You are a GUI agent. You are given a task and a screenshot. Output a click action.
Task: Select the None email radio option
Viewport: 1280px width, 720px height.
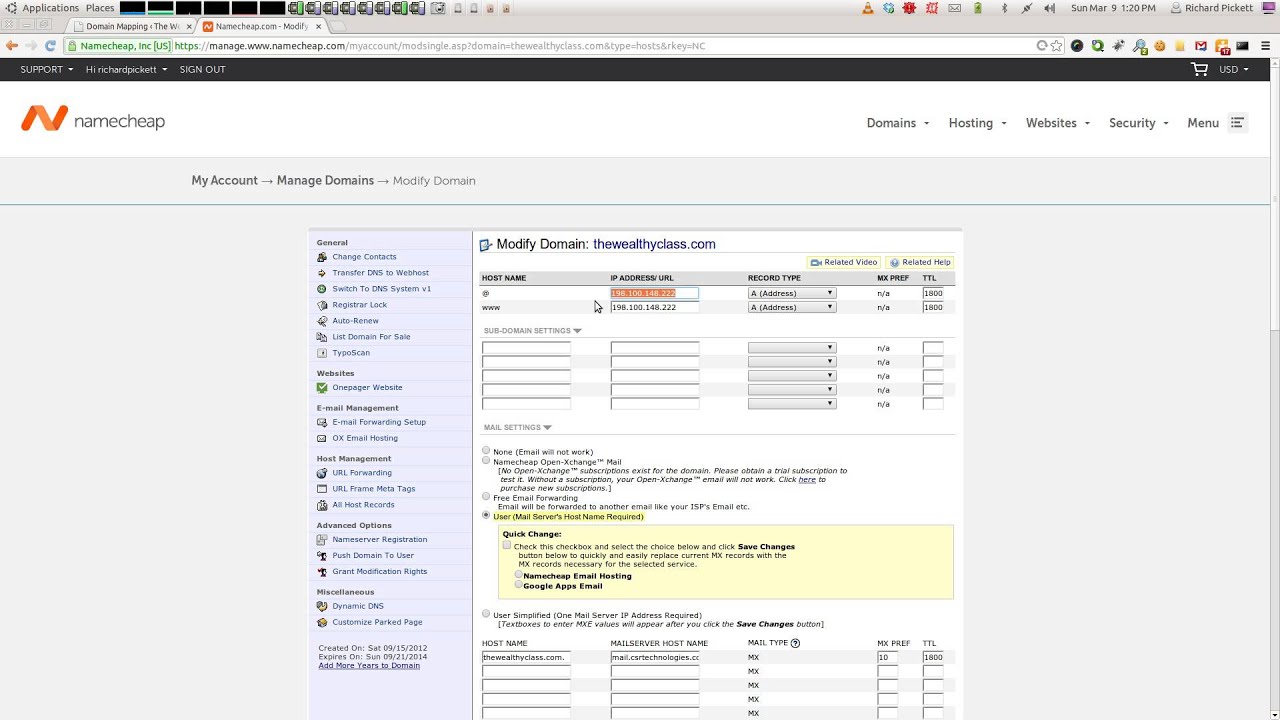point(486,451)
